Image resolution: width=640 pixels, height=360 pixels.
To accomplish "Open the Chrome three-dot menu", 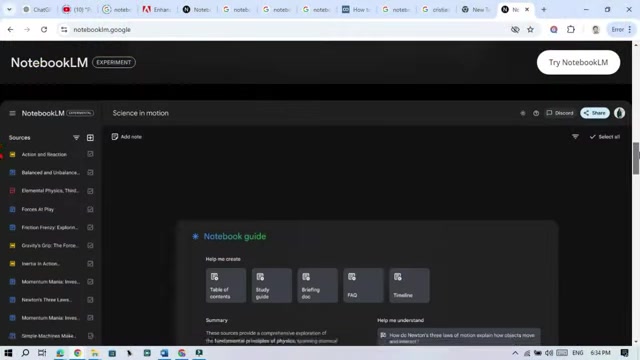I will point(630,29).
